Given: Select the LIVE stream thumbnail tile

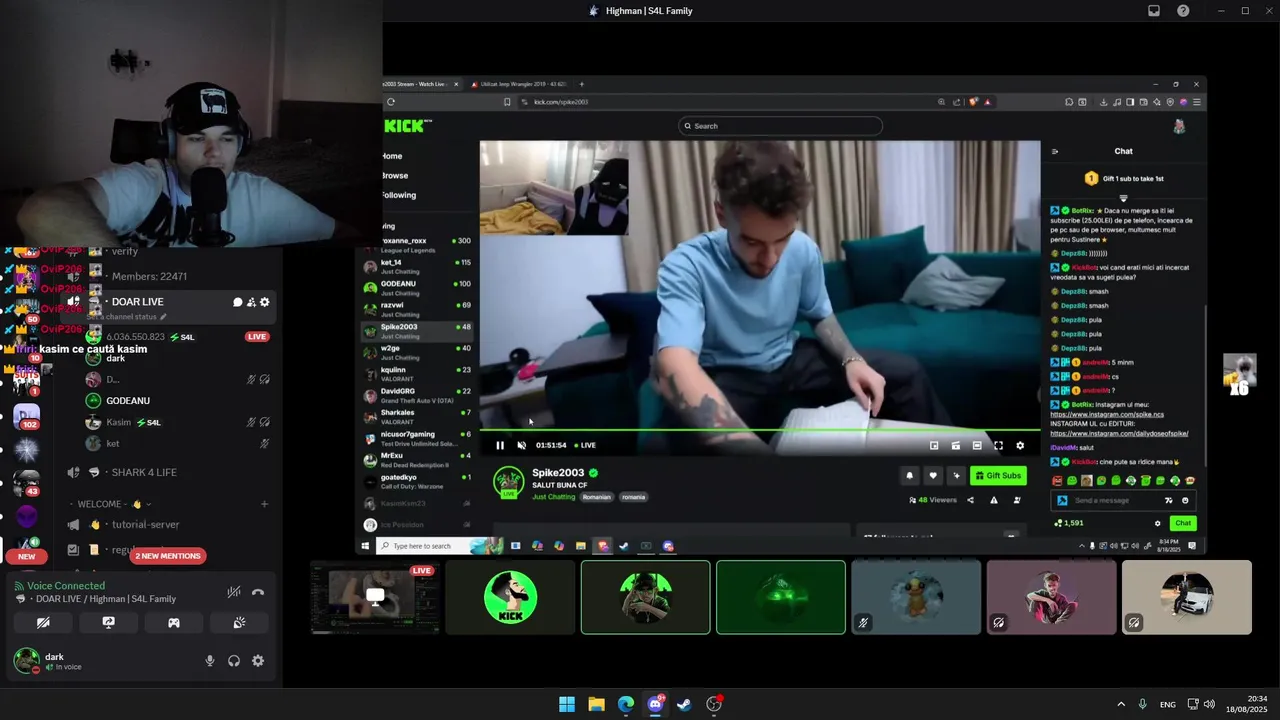Looking at the screenshot, I should tap(375, 598).
